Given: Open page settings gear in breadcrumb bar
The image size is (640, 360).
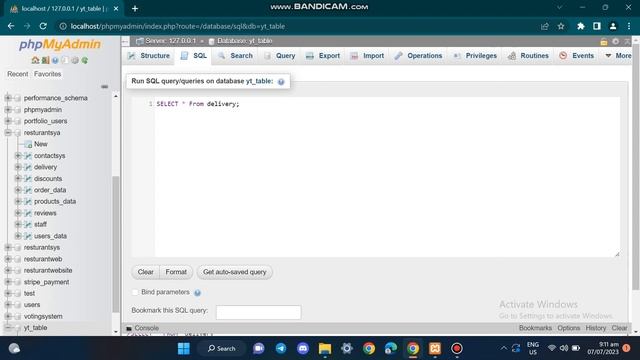Looking at the screenshot, I should (x=616, y=41).
